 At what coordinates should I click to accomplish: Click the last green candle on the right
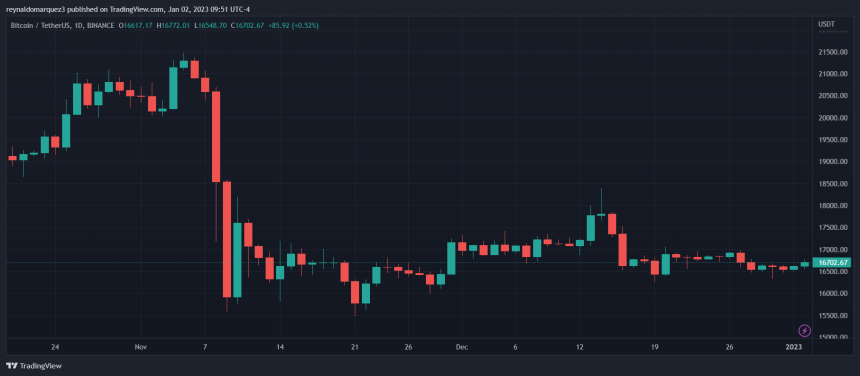pyautogui.click(x=805, y=264)
